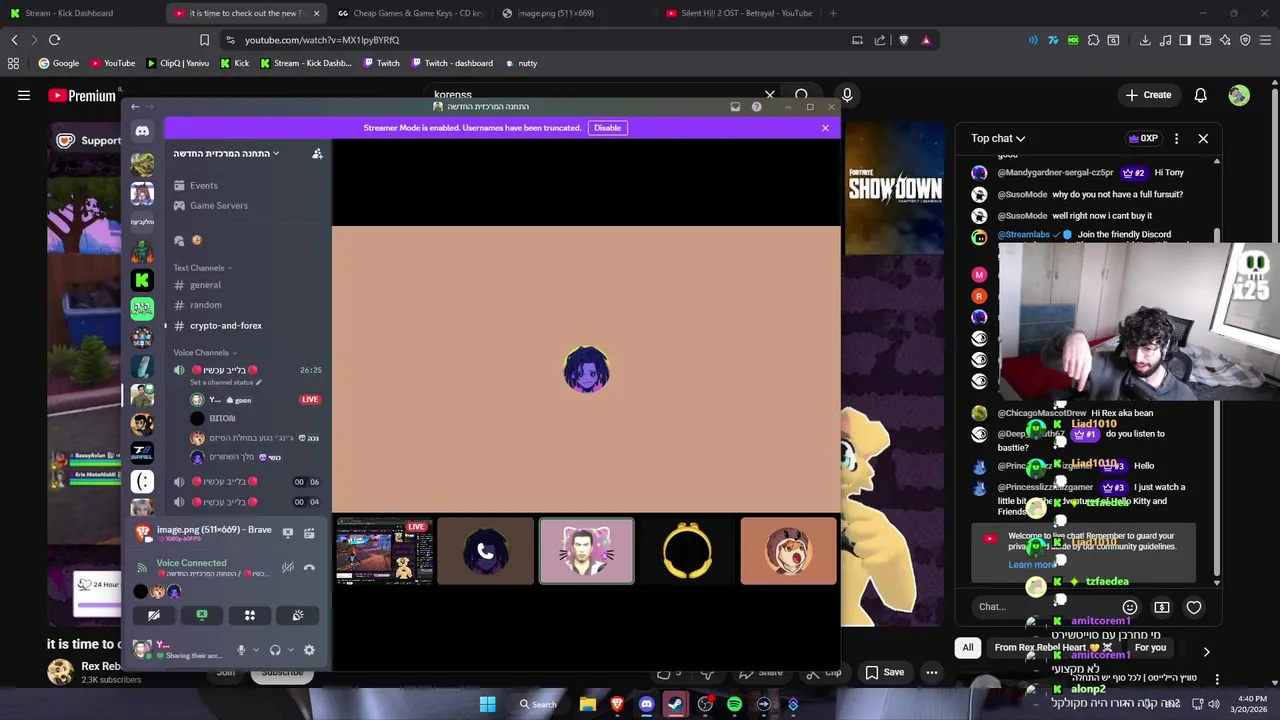The image size is (1280, 720).
Task: Open the Discord inbox icon in title bar
Action: point(735,107)
